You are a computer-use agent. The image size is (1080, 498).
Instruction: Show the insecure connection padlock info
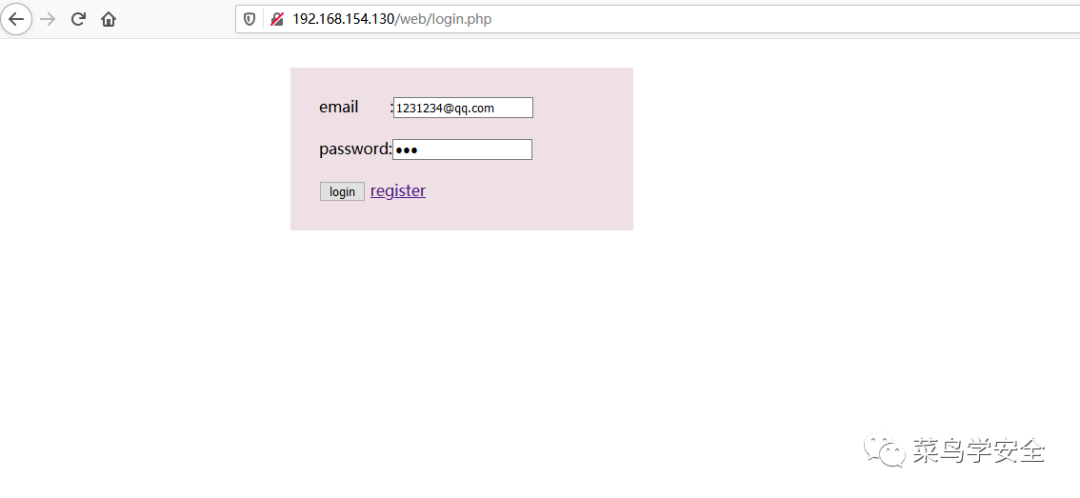277,19
